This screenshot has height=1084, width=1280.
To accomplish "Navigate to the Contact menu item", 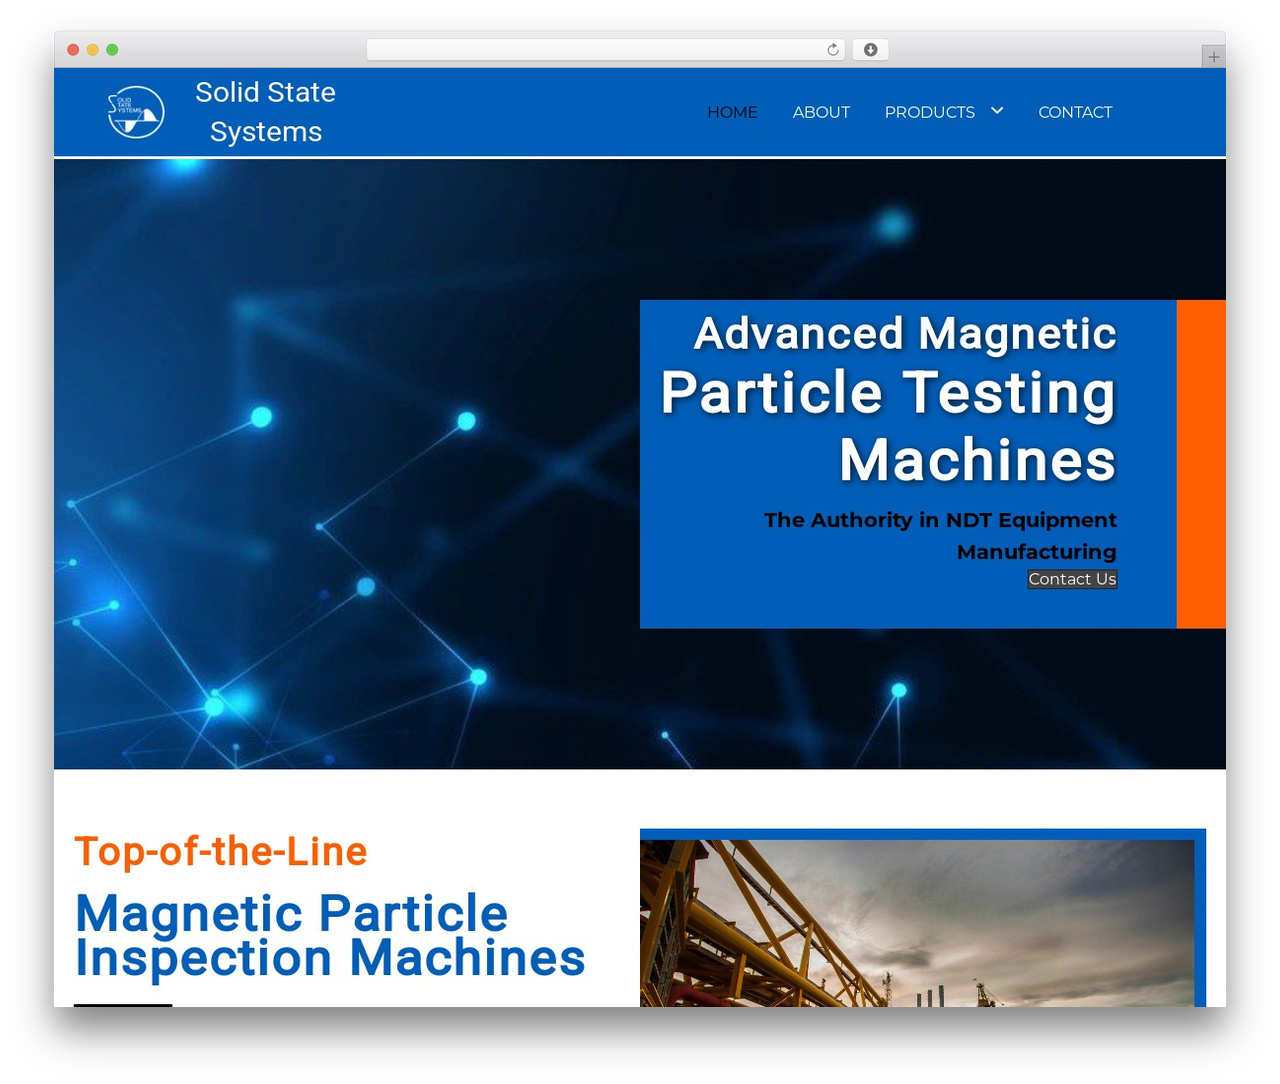I will (x=1075, y=112).
